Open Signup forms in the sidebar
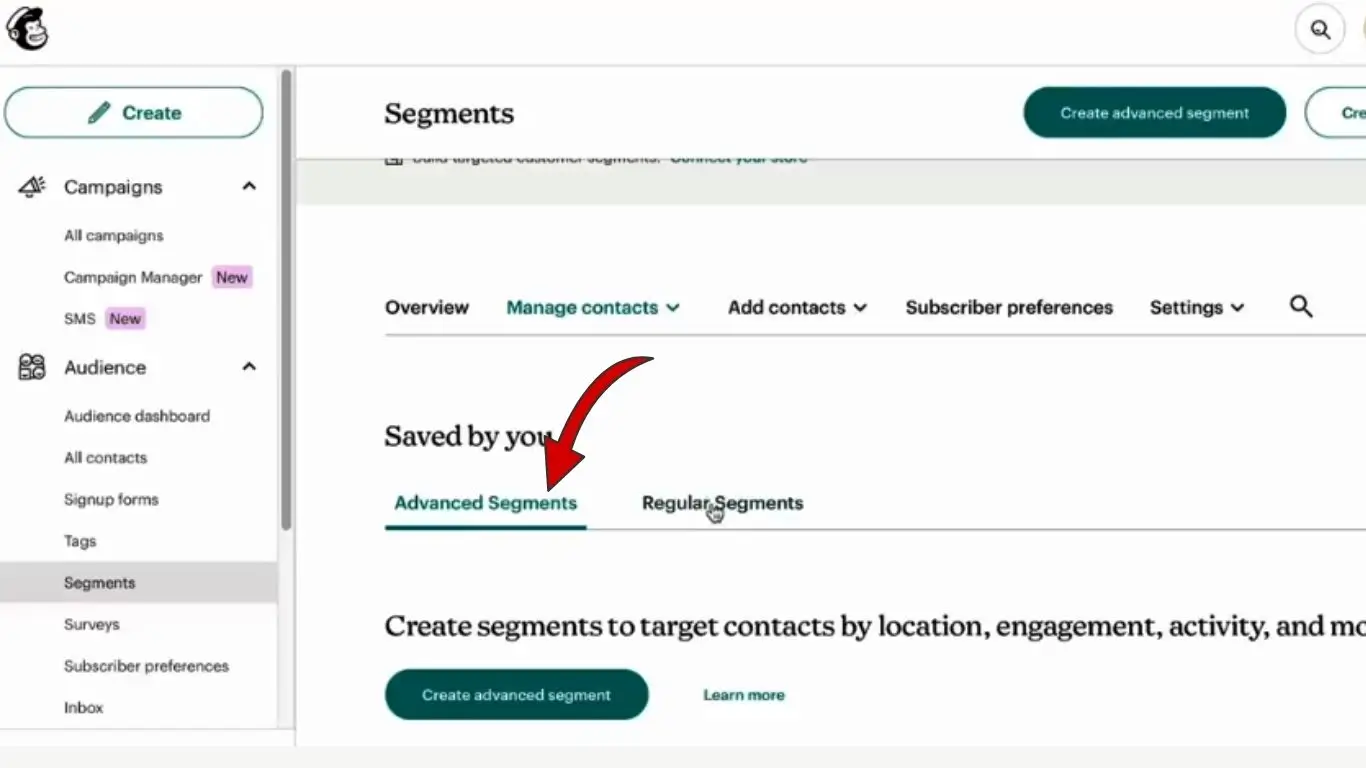 tap(111, 500)
